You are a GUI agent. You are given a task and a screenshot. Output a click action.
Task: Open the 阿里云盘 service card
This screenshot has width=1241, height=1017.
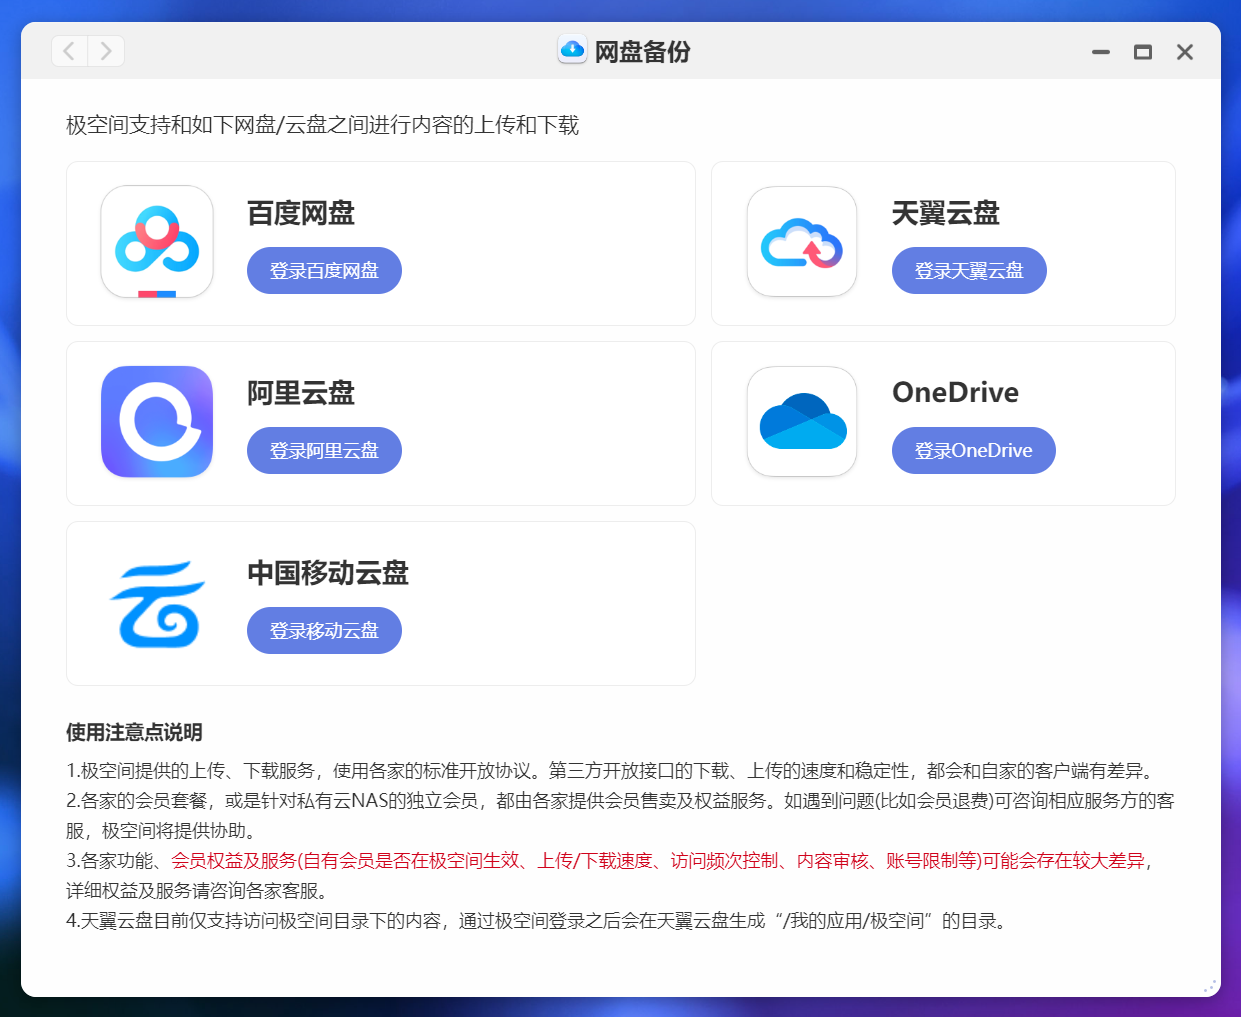[550, 422]
